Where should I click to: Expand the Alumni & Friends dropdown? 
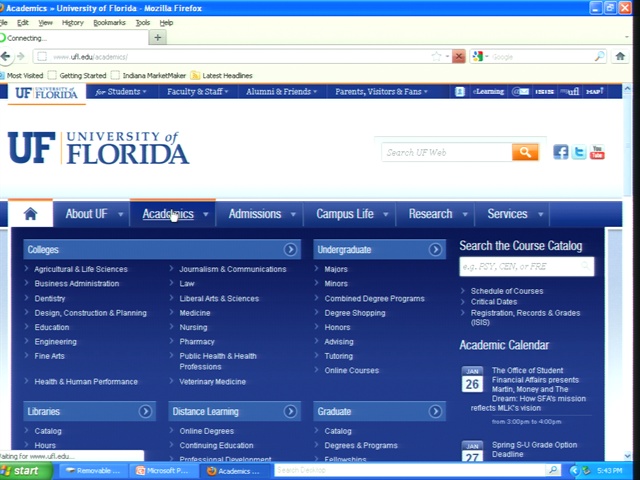pyautogui.click(x=281, y=91)
